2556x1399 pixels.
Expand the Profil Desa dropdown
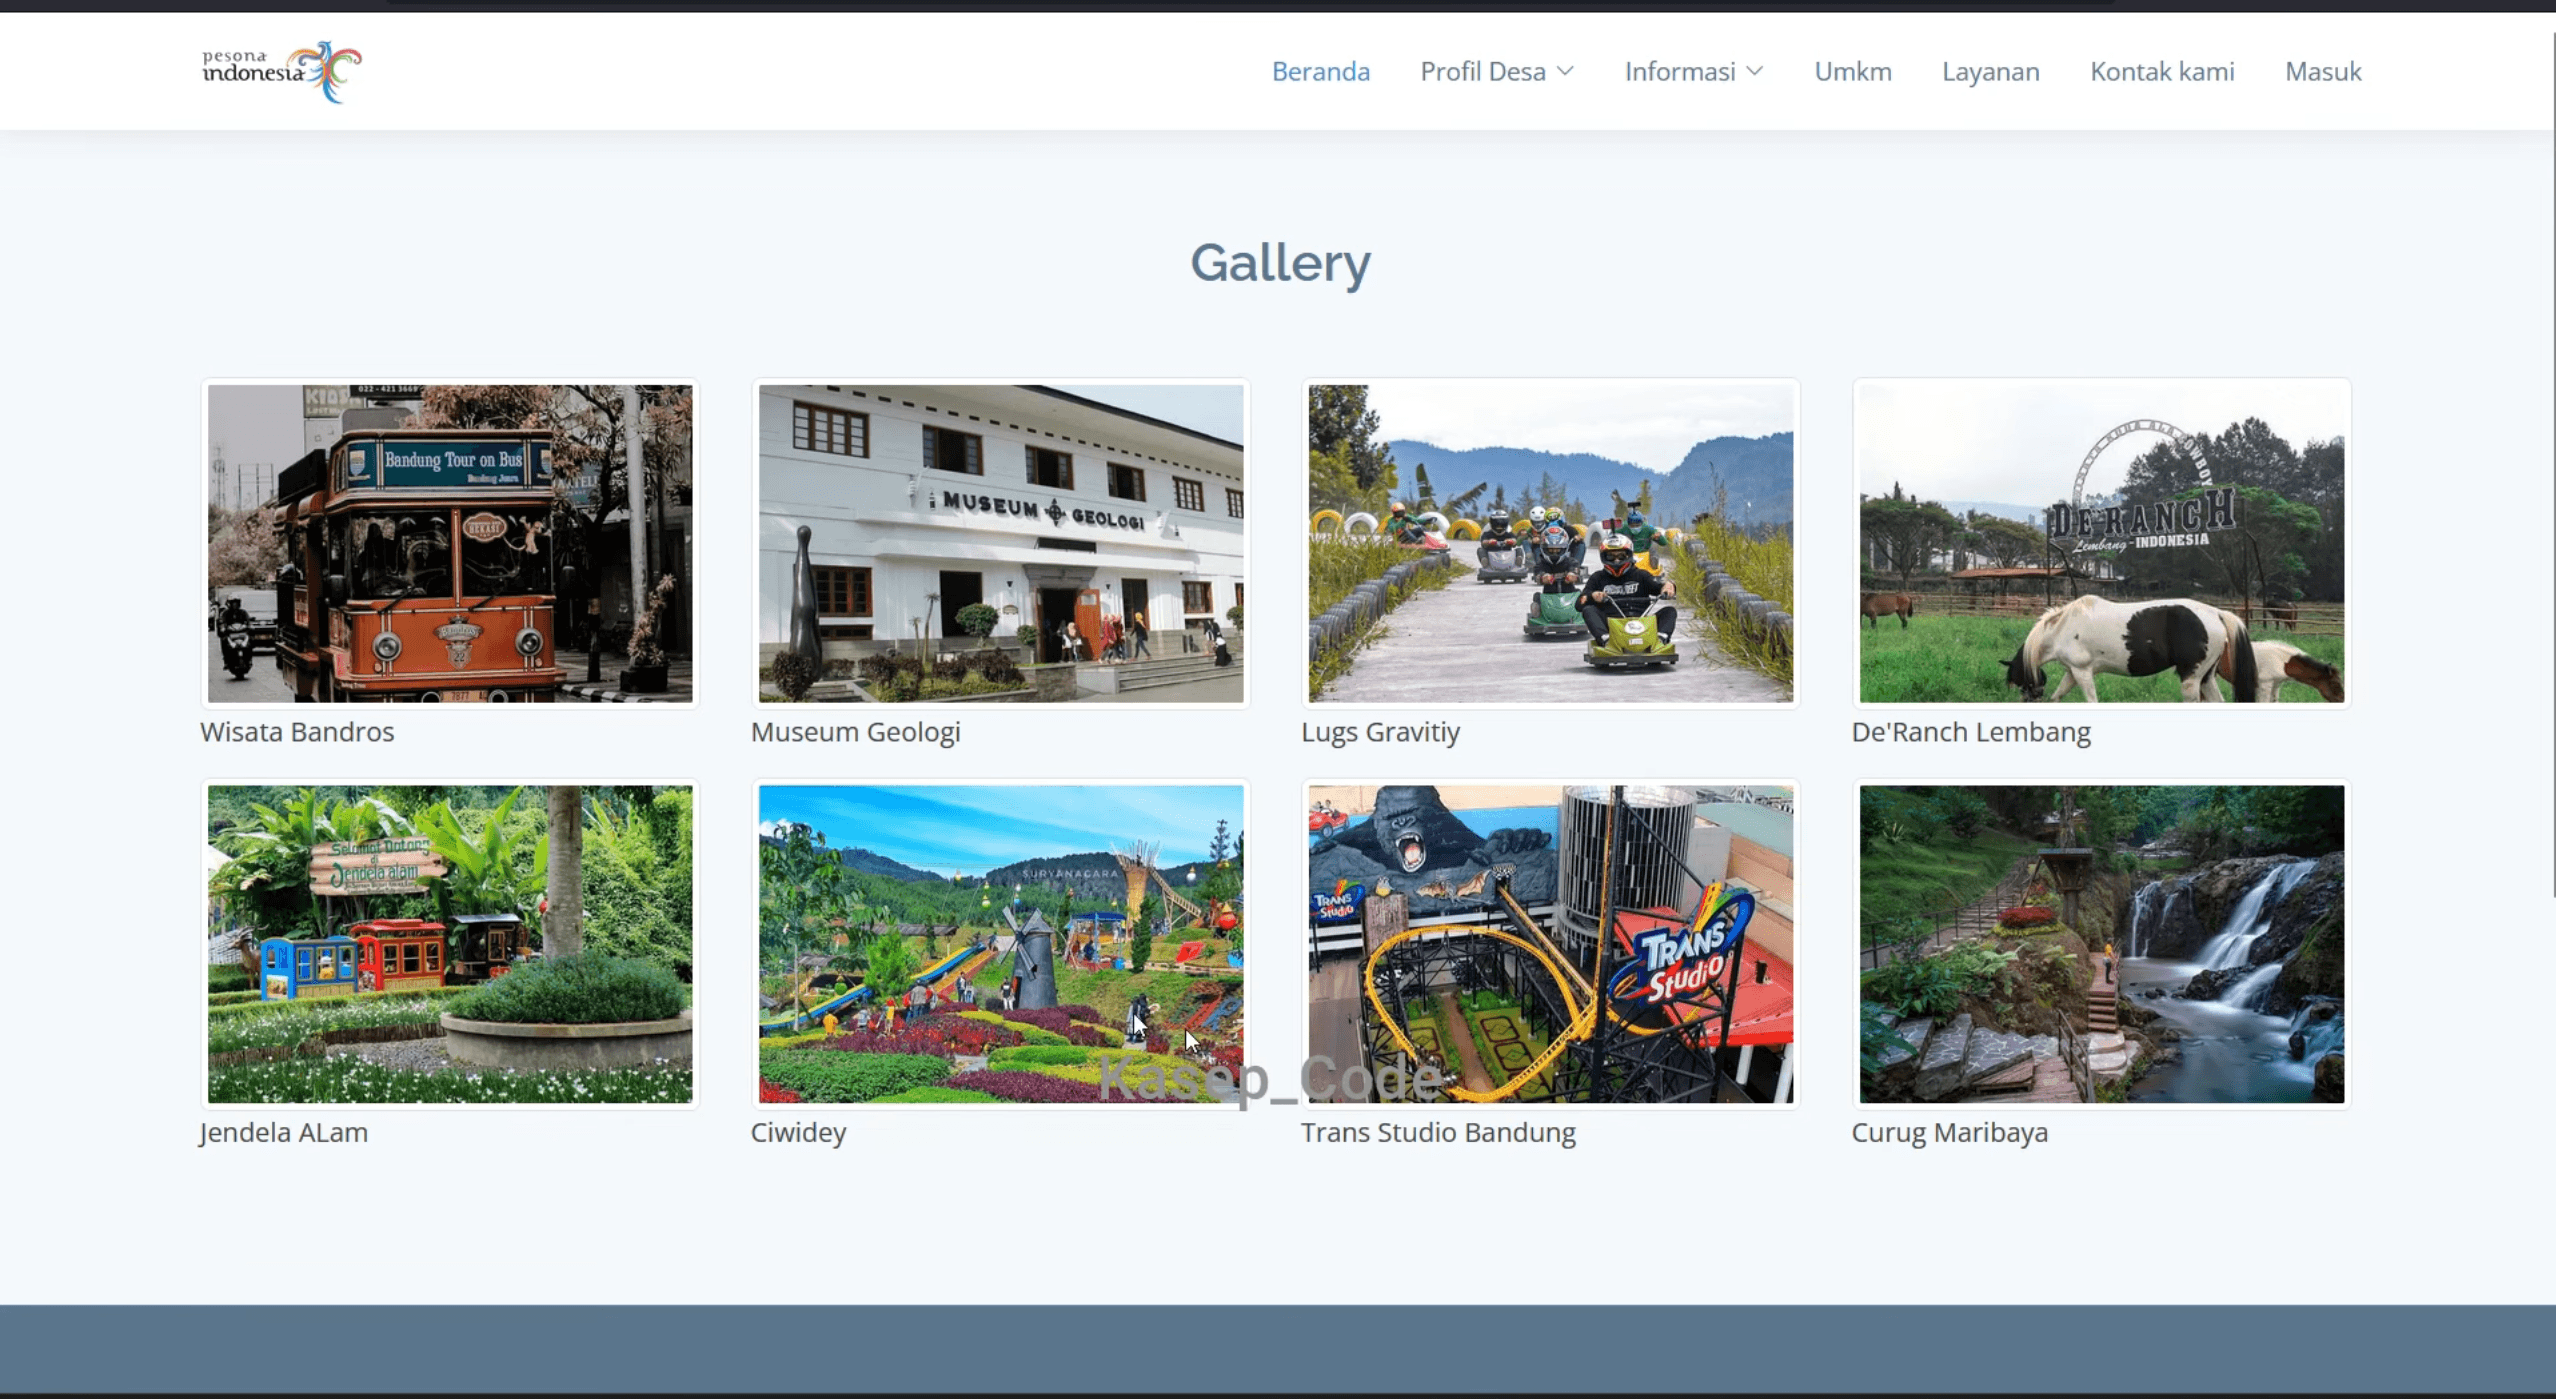click(x=1497, y=72)
